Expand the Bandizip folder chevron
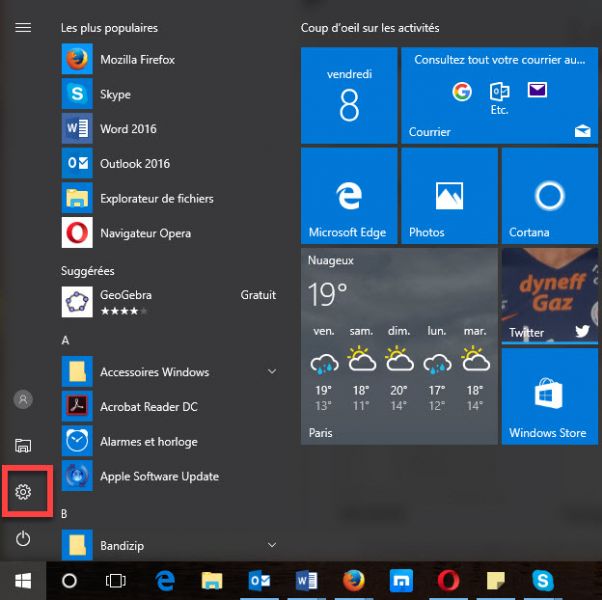Viewport: 602px width, 600px height. [272, 545]
